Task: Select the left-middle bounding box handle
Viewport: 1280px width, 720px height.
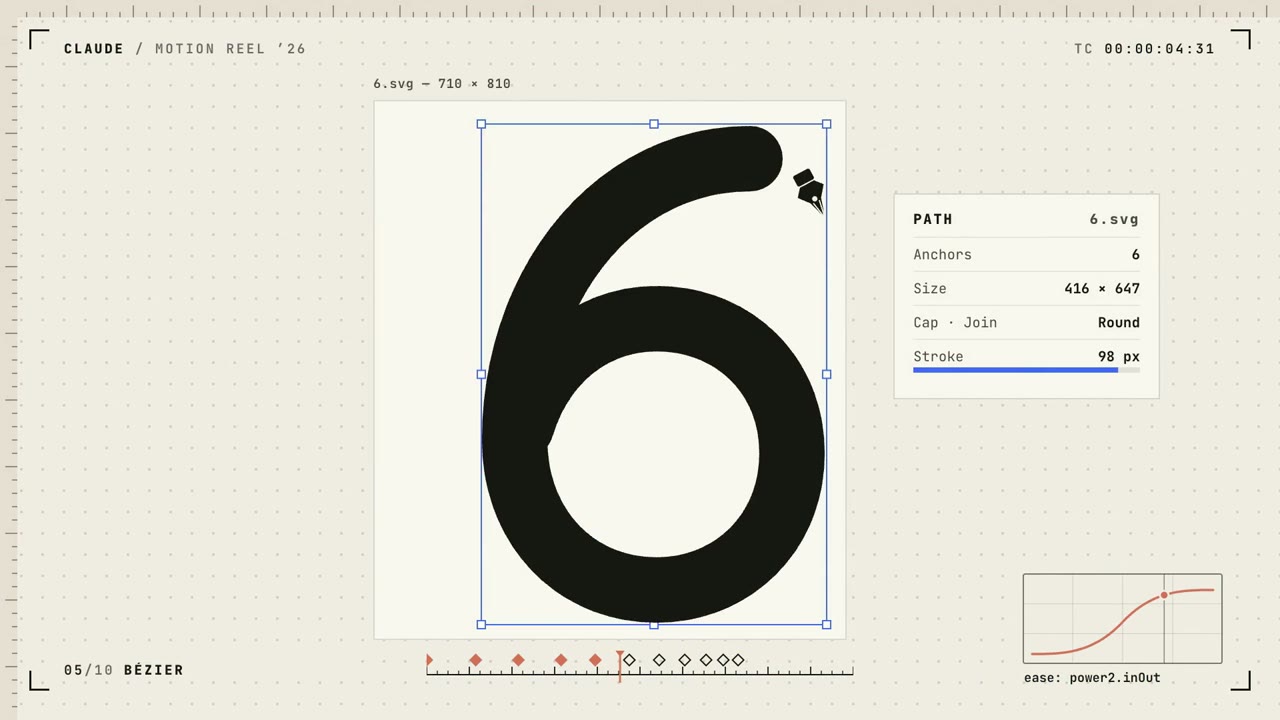Action: 481,374
